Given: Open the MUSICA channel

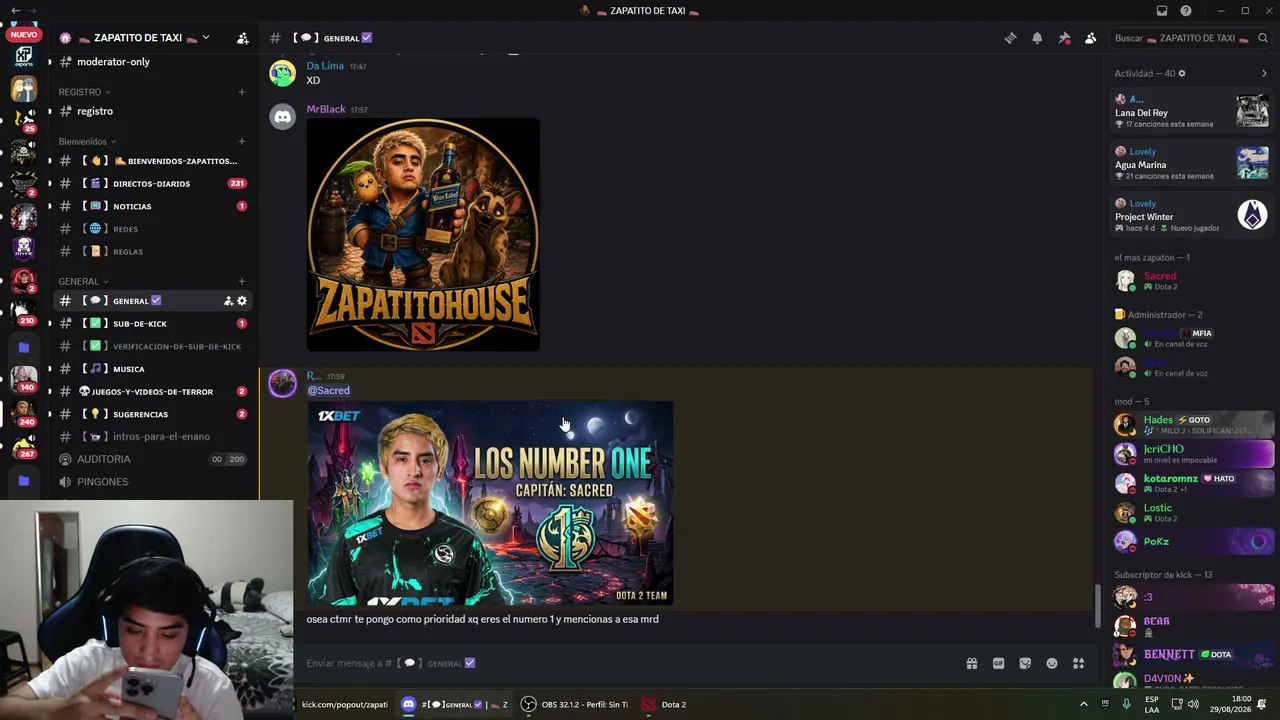Looking at the screenshot, I should click(x=152, y=369).
